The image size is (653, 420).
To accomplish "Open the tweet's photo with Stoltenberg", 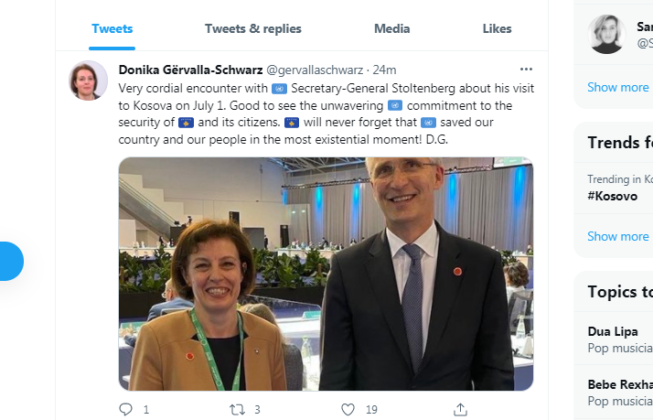I will tap(326, 273).
